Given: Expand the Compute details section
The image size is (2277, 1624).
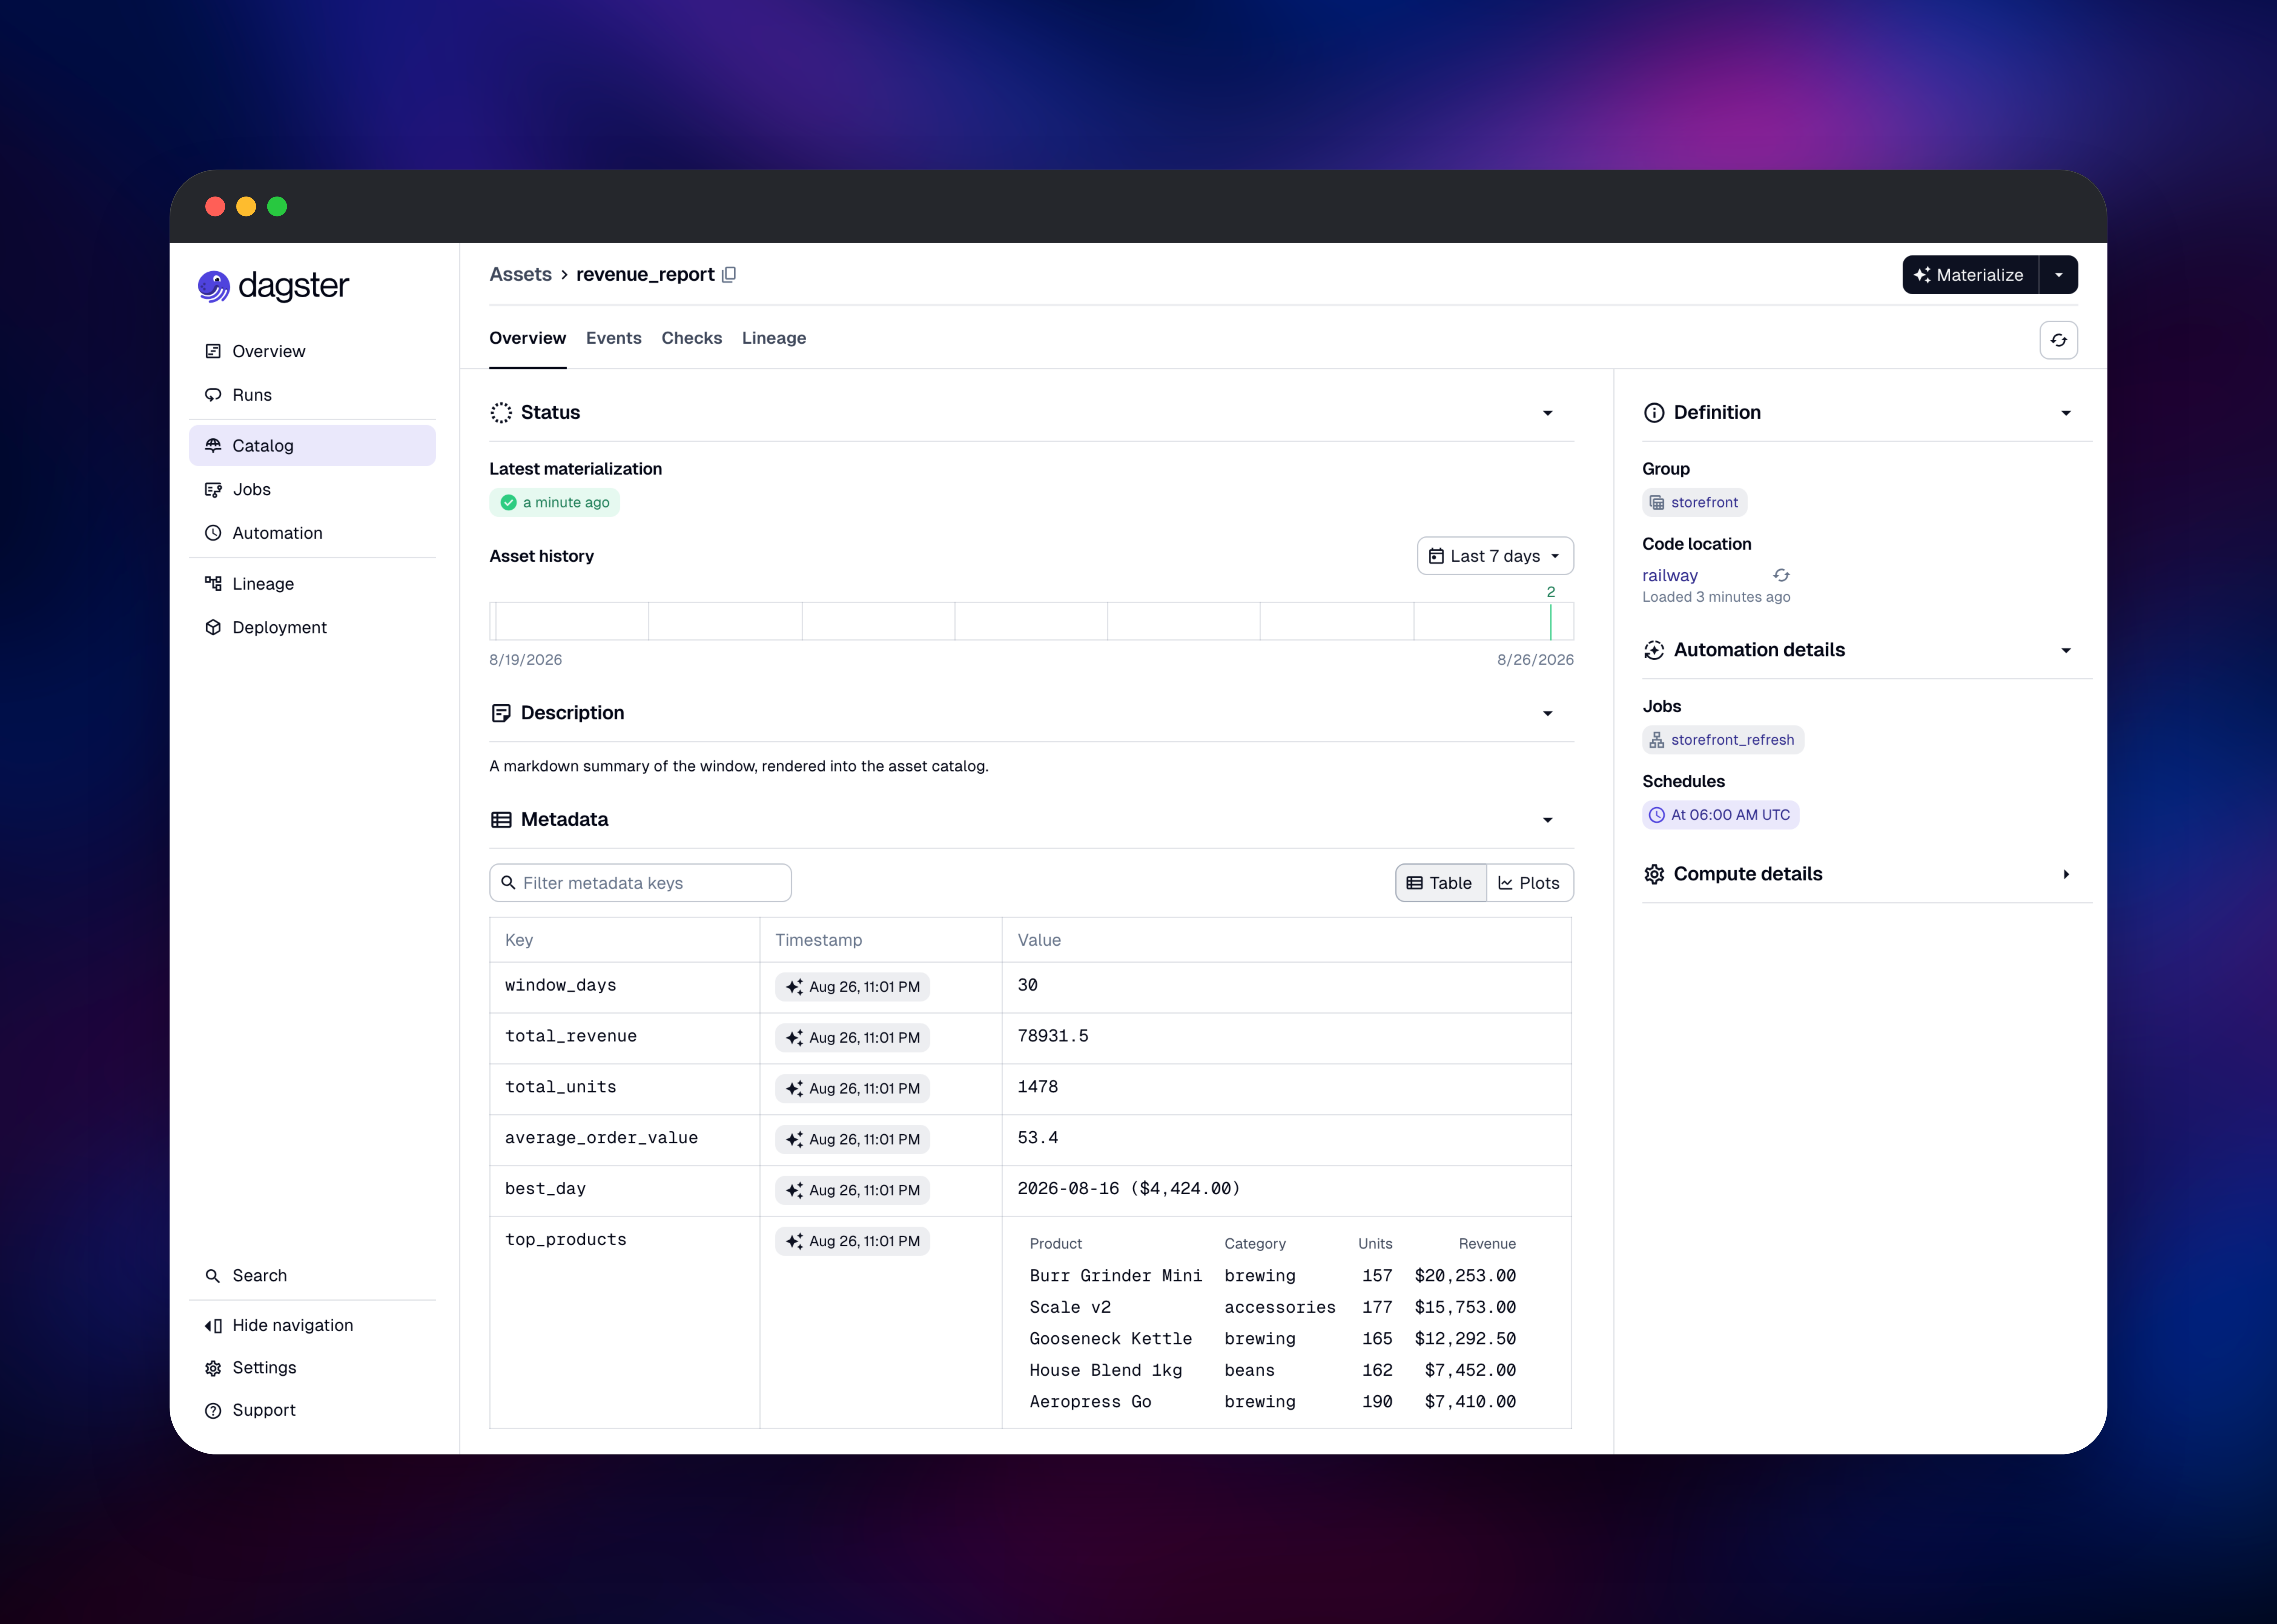Looking at the screenshot, I should [x=2066, y=874].
